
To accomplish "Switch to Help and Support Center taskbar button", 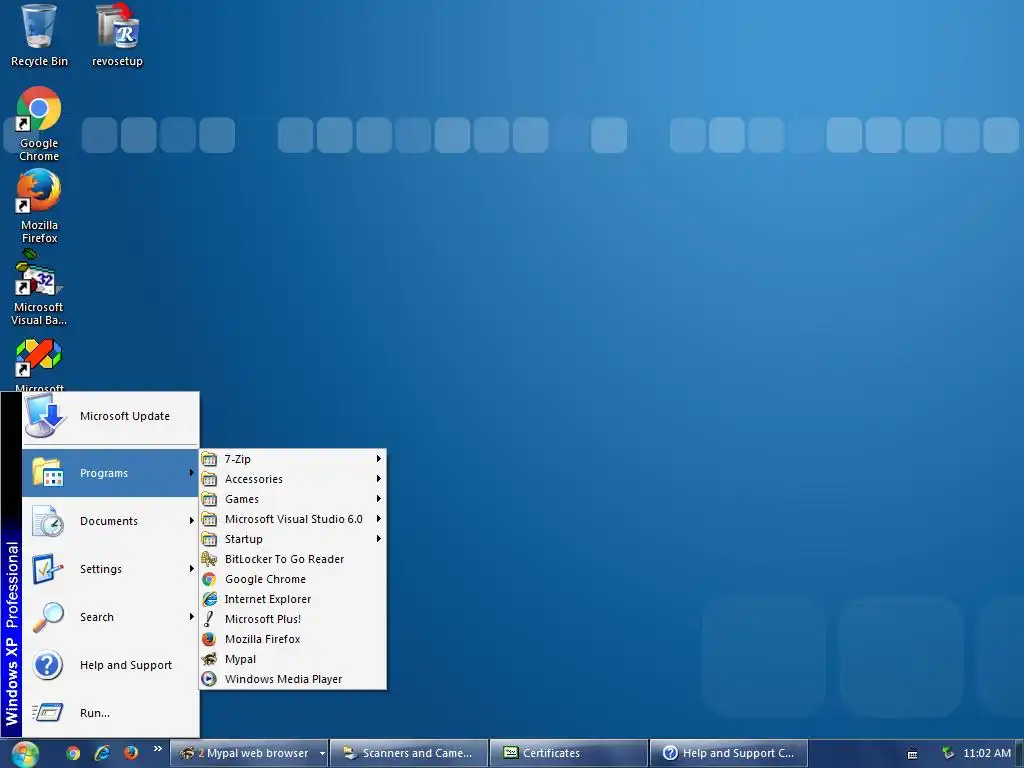I will [x=729, y=754].
